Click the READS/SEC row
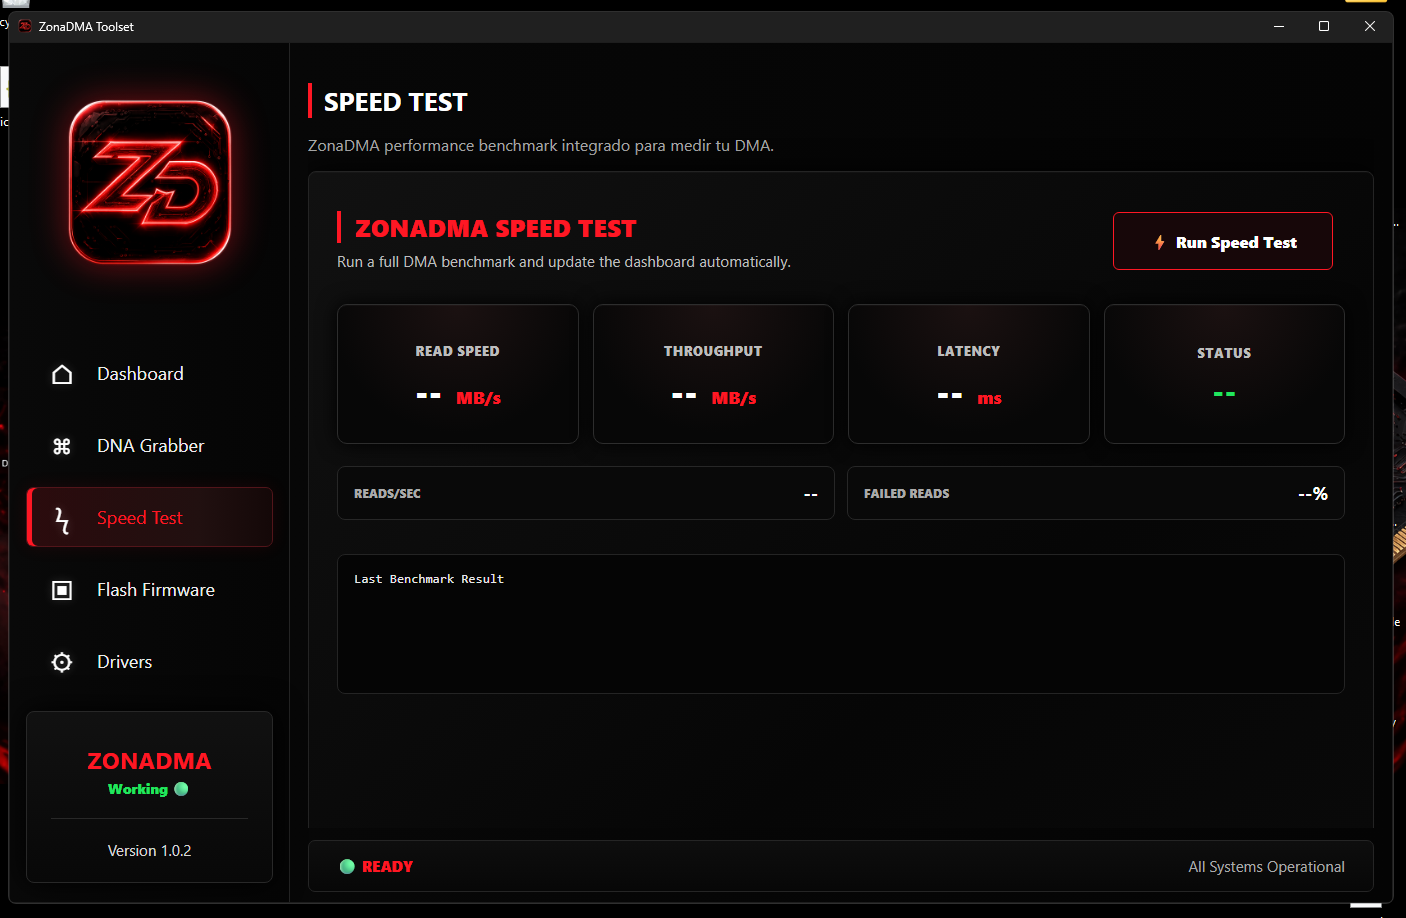1406x918 pixels. (586, 493)
